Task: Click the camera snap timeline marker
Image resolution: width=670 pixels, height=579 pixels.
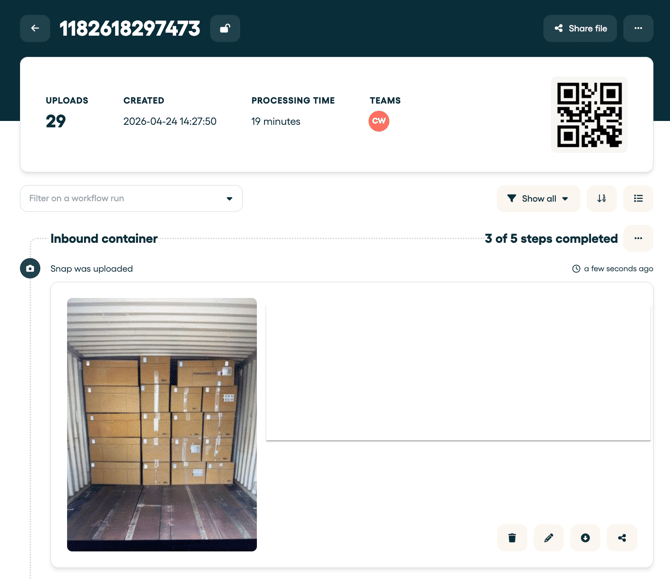Action: 30,268
